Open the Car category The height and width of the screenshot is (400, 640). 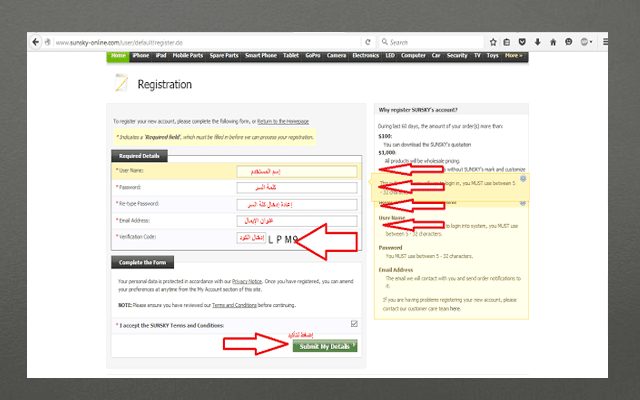point(436,56)
